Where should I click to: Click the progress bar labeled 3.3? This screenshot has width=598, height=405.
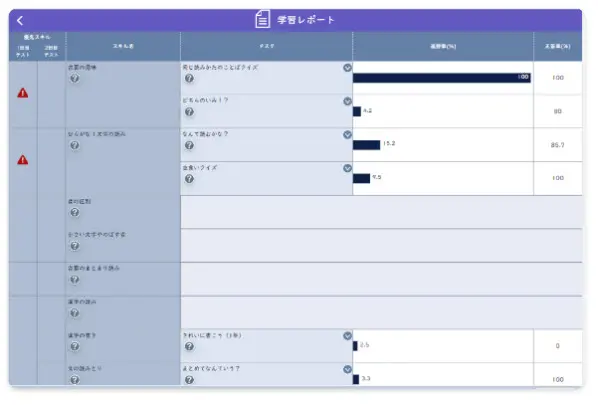click(356, 379)
